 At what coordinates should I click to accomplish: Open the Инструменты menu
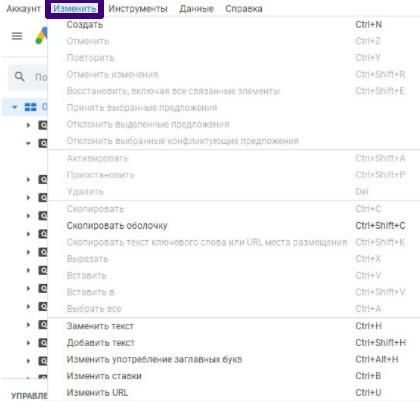[138, 9]
